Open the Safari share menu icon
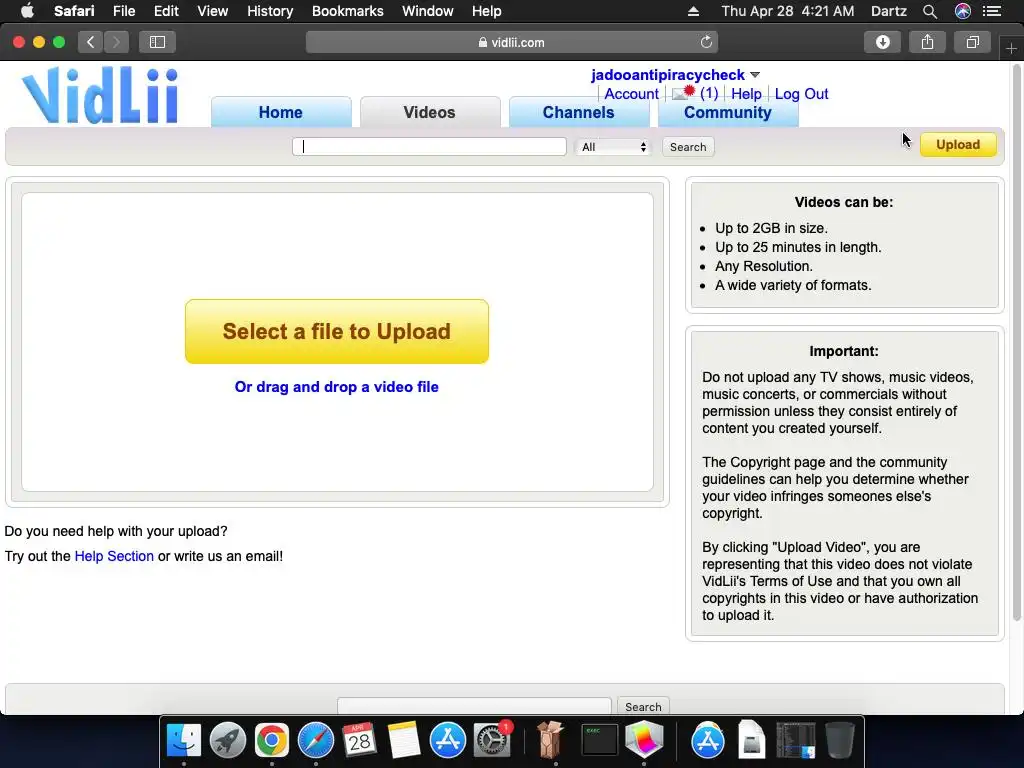Viewport: 1024px width, 768px height. click(927, 42)
